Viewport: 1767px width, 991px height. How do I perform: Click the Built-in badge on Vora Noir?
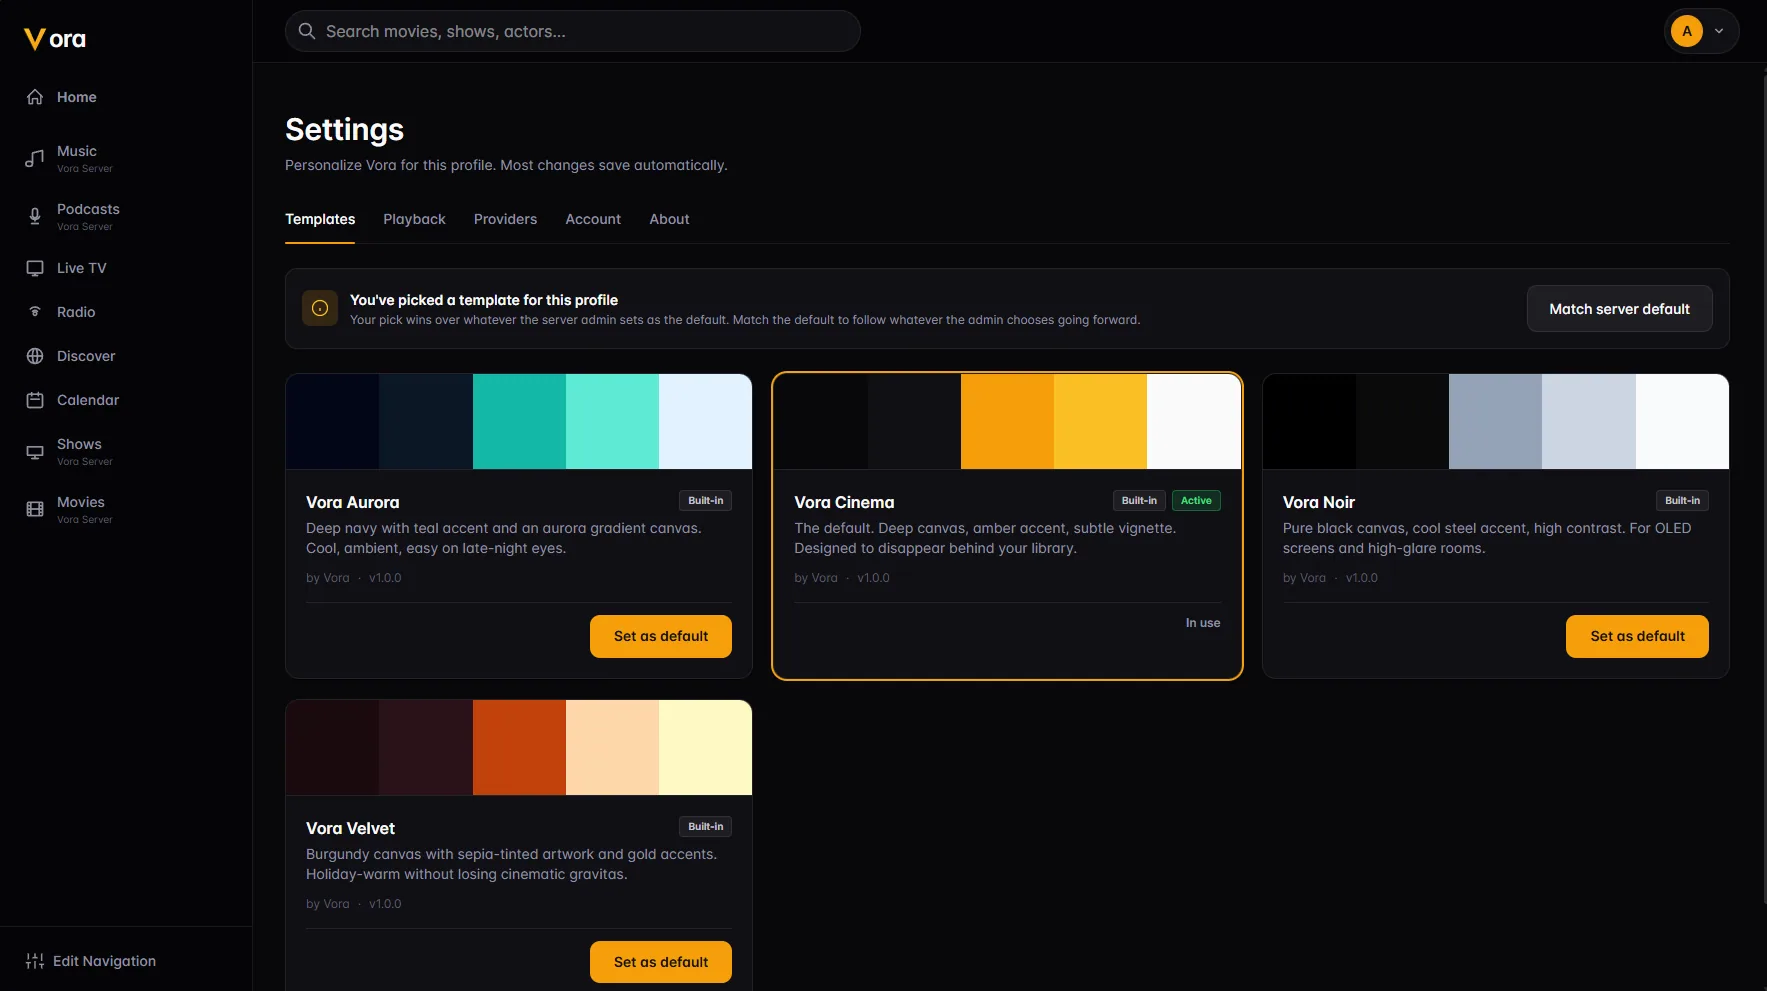tap(1682, 501)
